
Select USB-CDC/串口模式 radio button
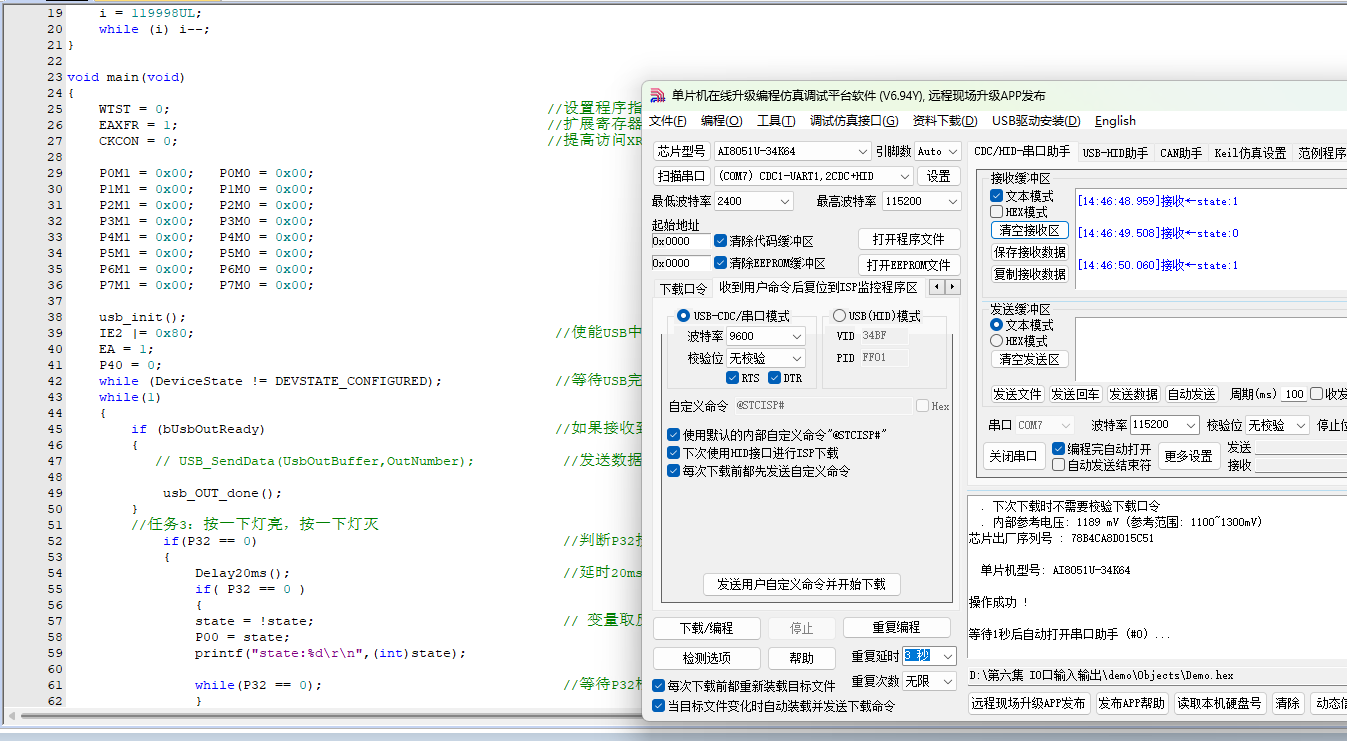pos(733,316)
